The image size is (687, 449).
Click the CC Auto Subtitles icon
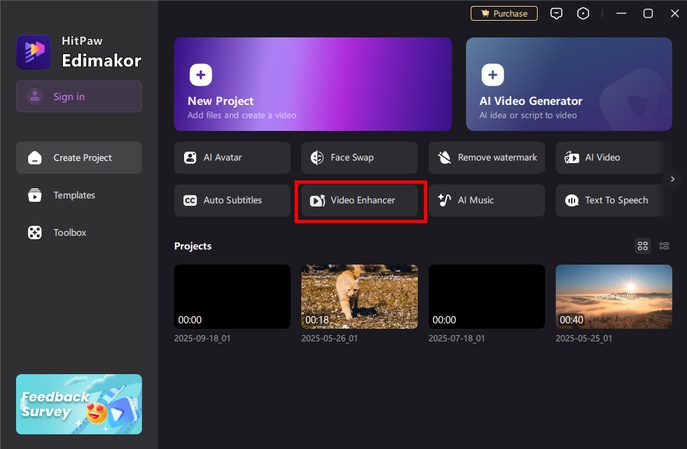coord(190,201)
